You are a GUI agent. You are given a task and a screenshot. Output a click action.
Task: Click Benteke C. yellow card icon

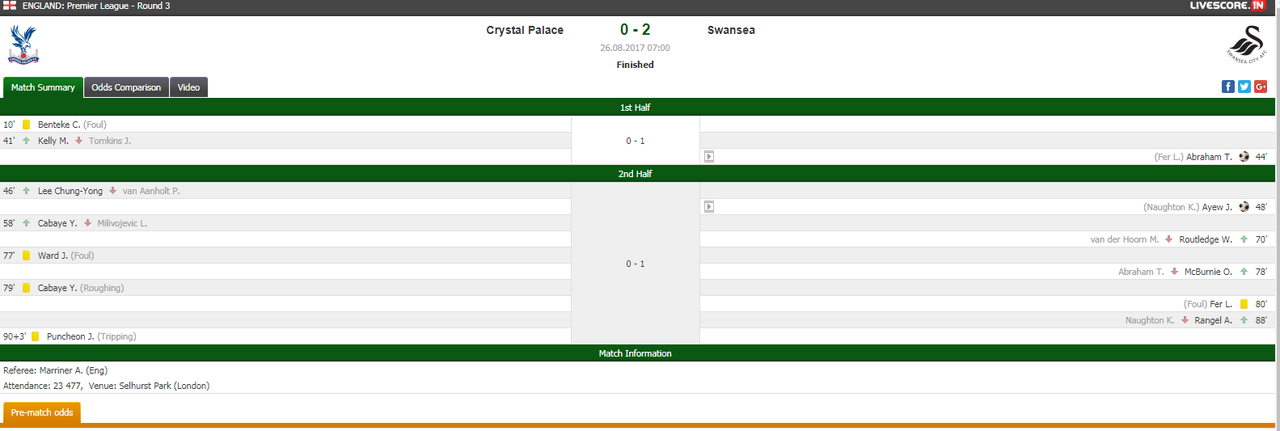pos(27,124)
